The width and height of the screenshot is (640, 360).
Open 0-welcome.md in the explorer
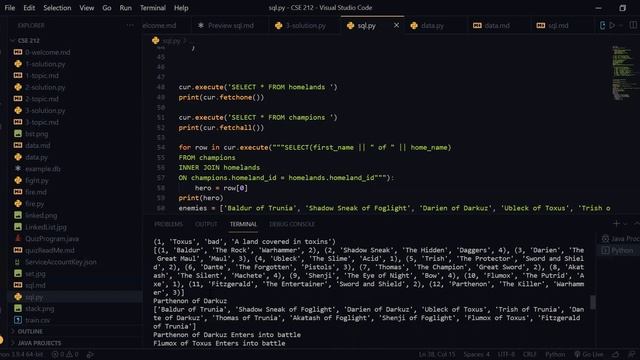[47, 52]
